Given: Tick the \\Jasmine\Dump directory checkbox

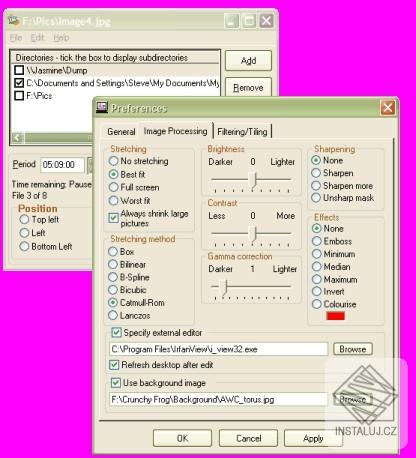Looking at the screenshot, I should click(19, 70).
